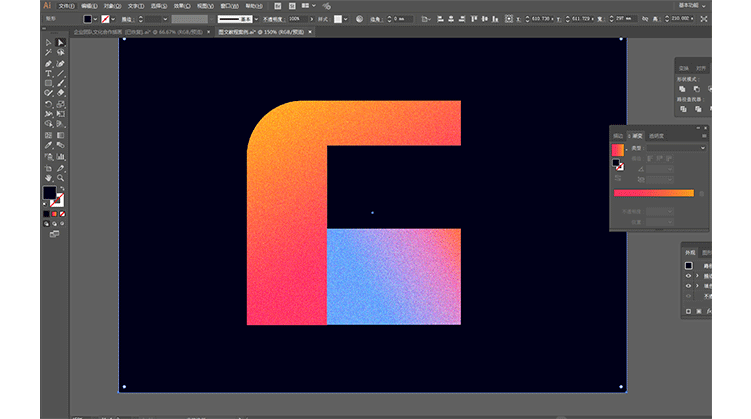
Task: Select the Type (T) tool
Action: coord(48,74)
